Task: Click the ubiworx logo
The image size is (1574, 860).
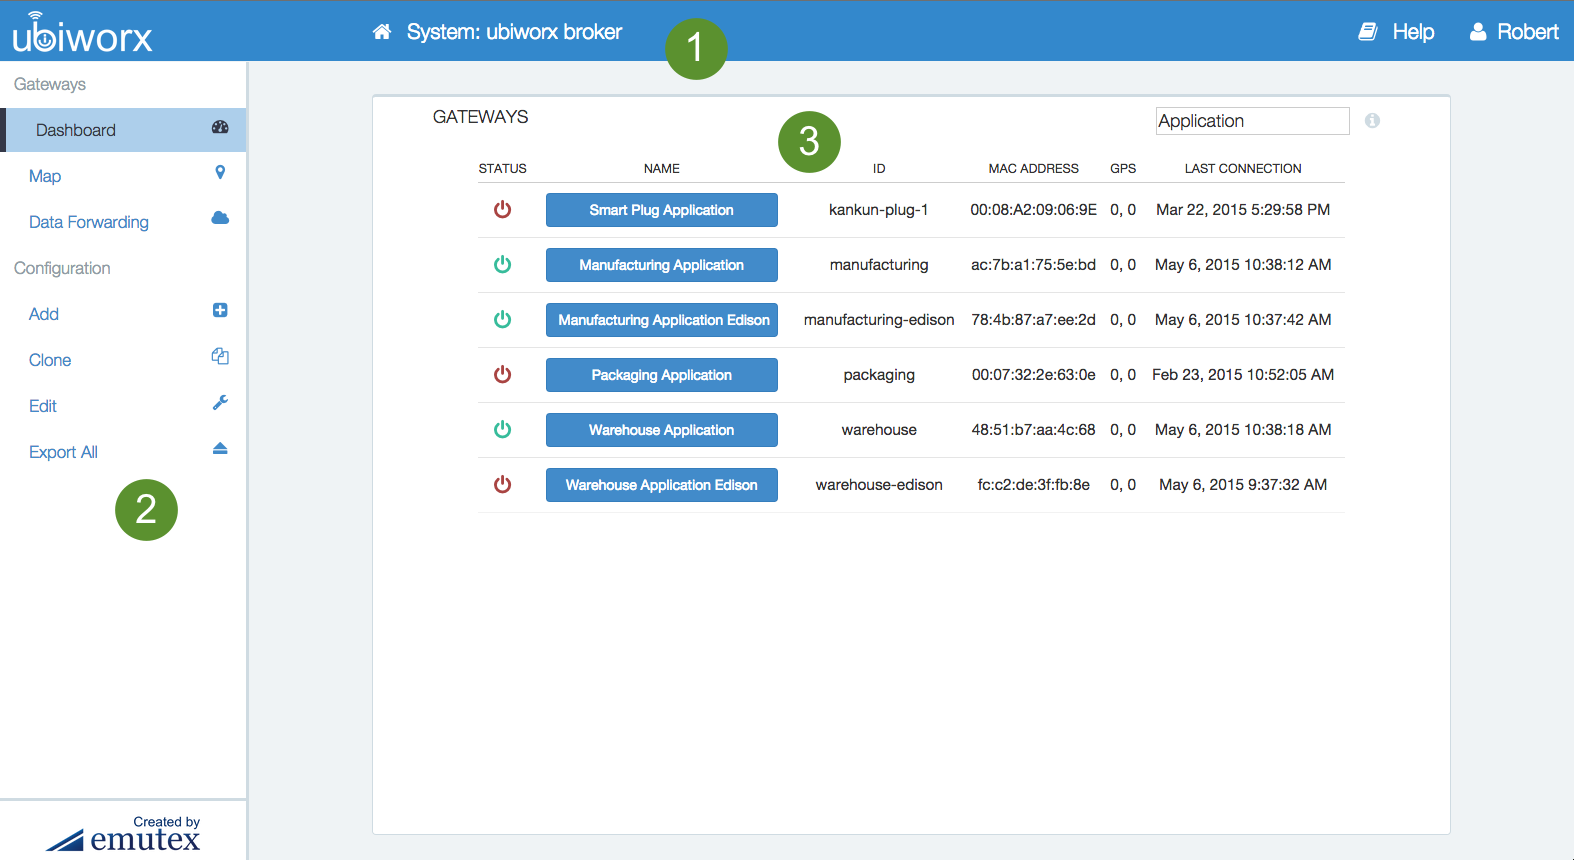Action: click(82, 33)
